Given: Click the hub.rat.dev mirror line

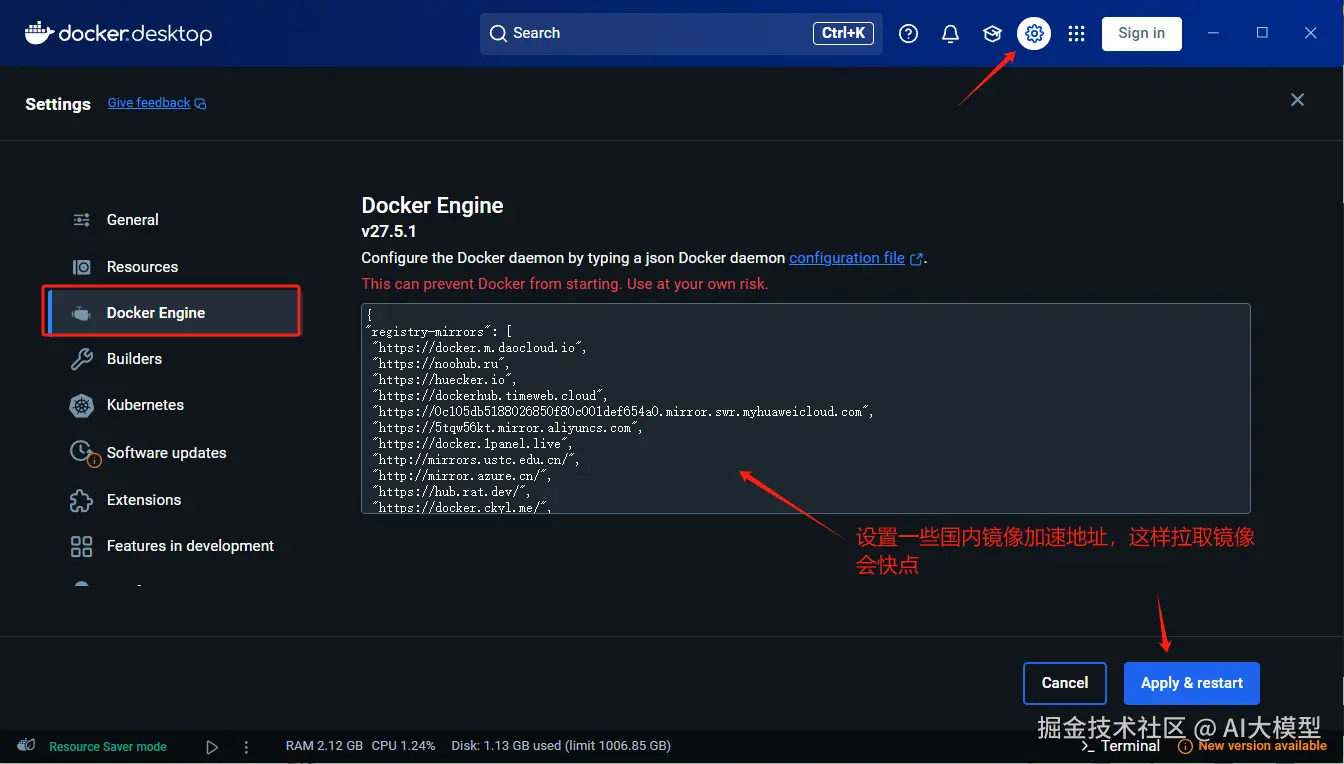Looking at the screenshot, I should pos(452,492).
